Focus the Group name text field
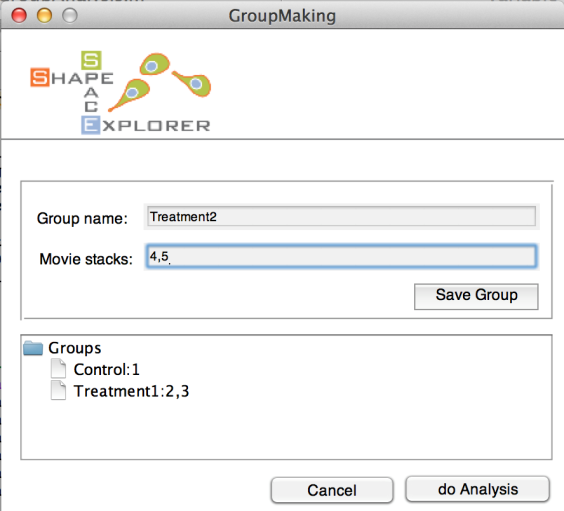Image resolution: width=564 pixels, height=511 pixels. (x=341, y=216)
